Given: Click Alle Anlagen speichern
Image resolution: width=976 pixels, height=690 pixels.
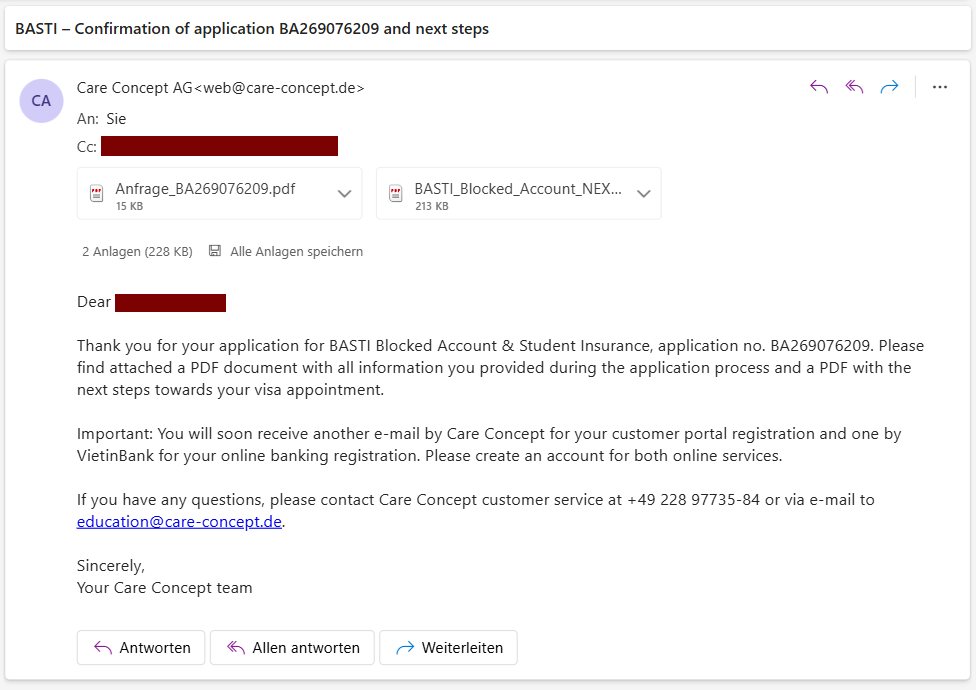Looking at the screenshot, I should click(x=296, y=251).
